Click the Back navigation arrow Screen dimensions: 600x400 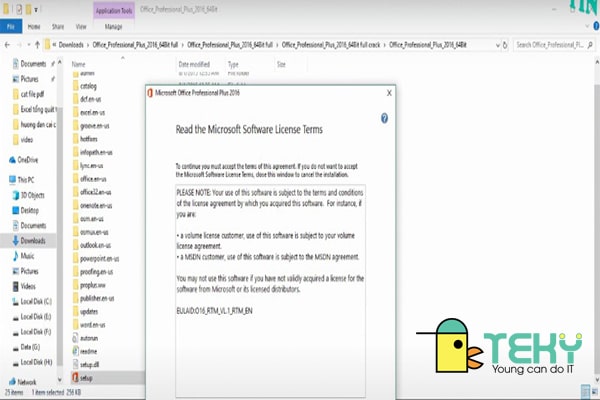(7, 45)
